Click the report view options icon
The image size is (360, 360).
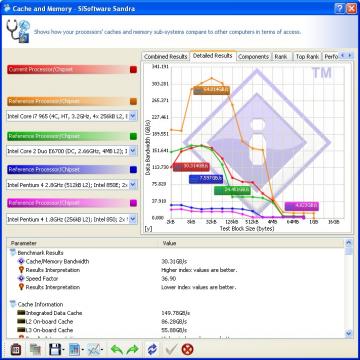tap(74, 349)
